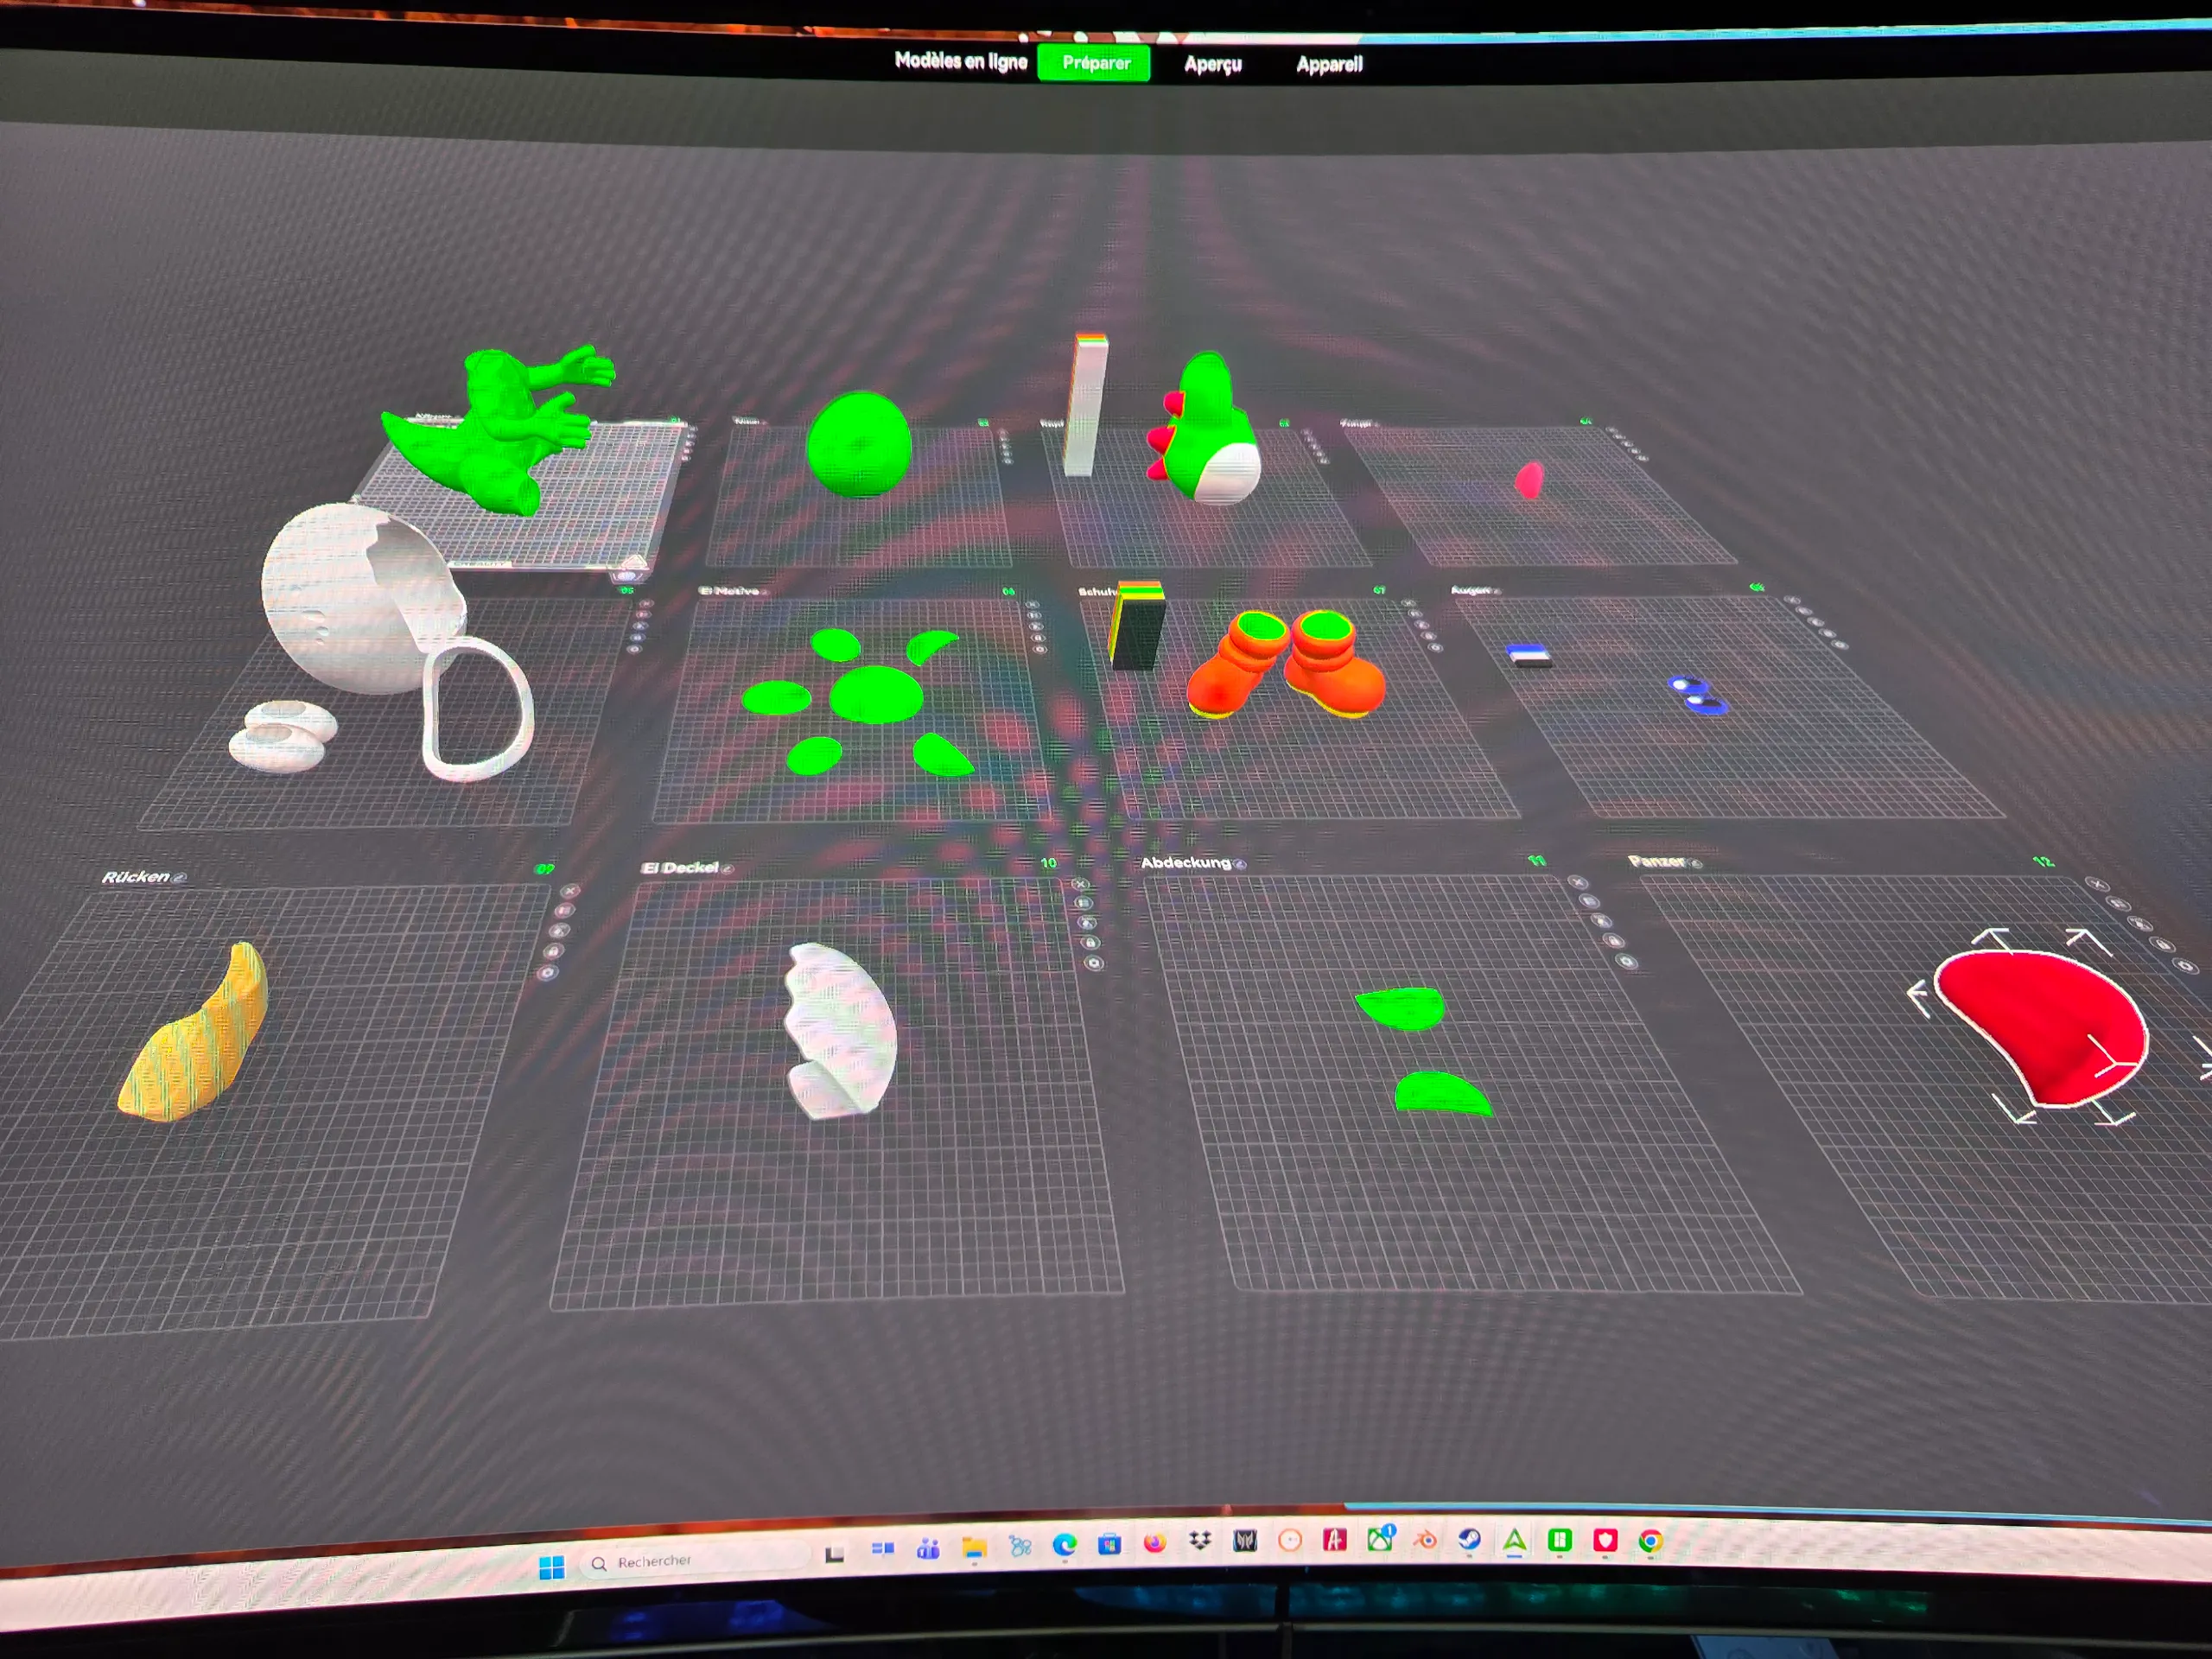
Task: Toggle lock on Schuhe plate 07
Action: coord(1429,636)
